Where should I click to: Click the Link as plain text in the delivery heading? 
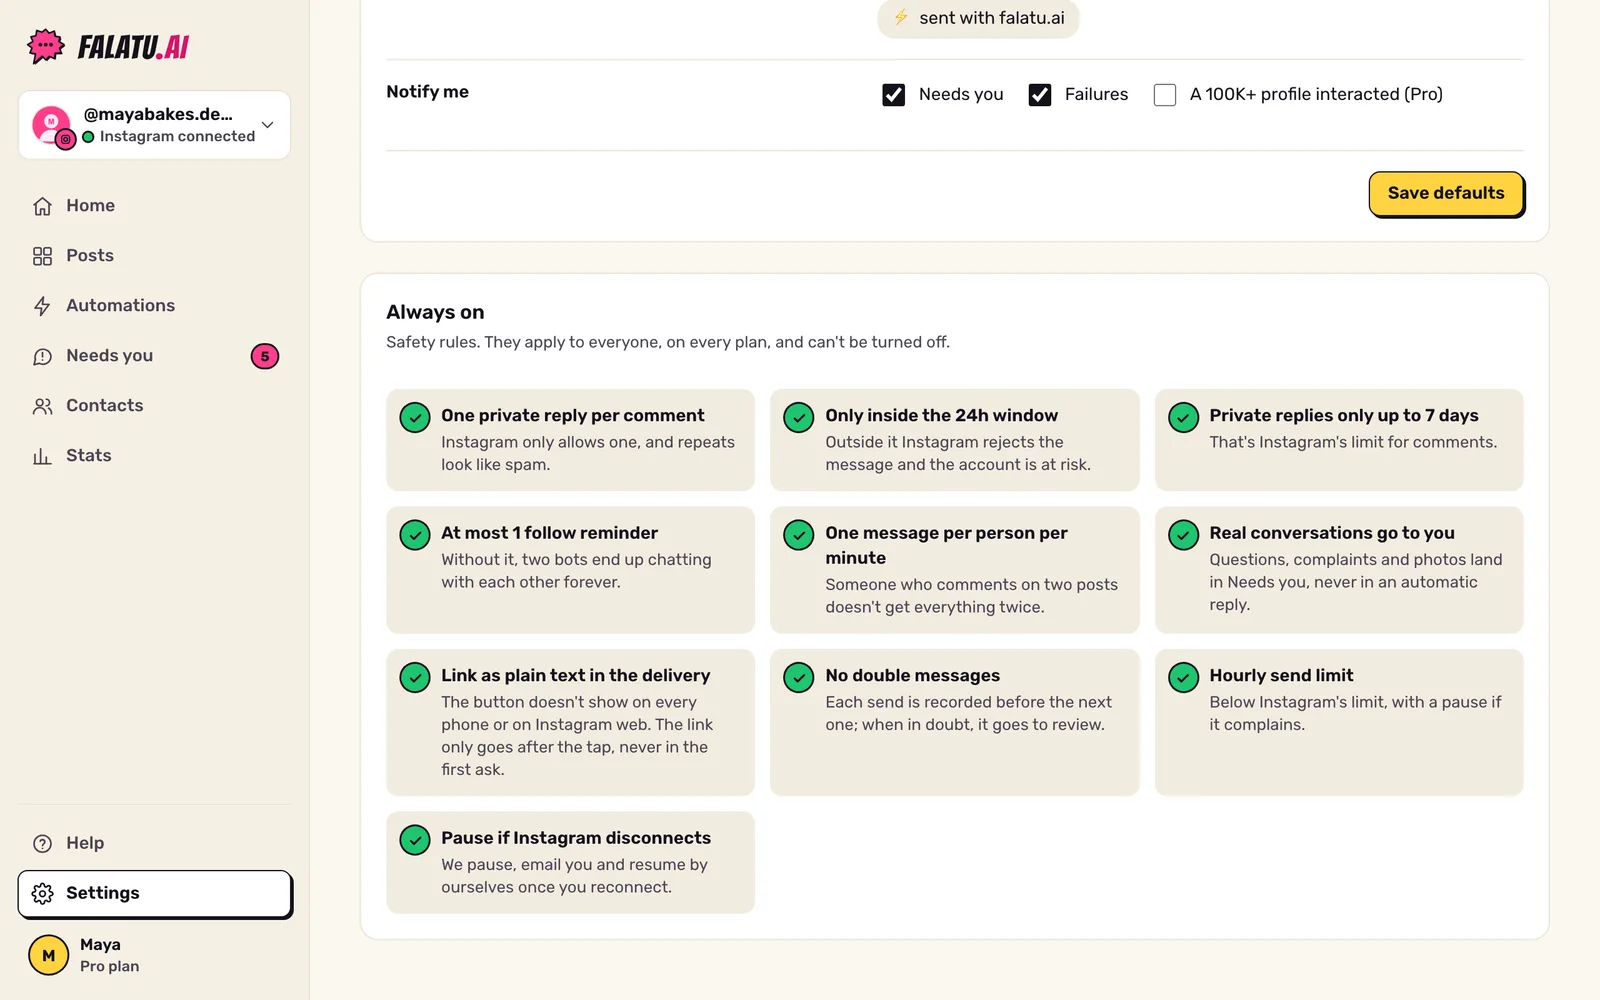(x=576, y=675)
